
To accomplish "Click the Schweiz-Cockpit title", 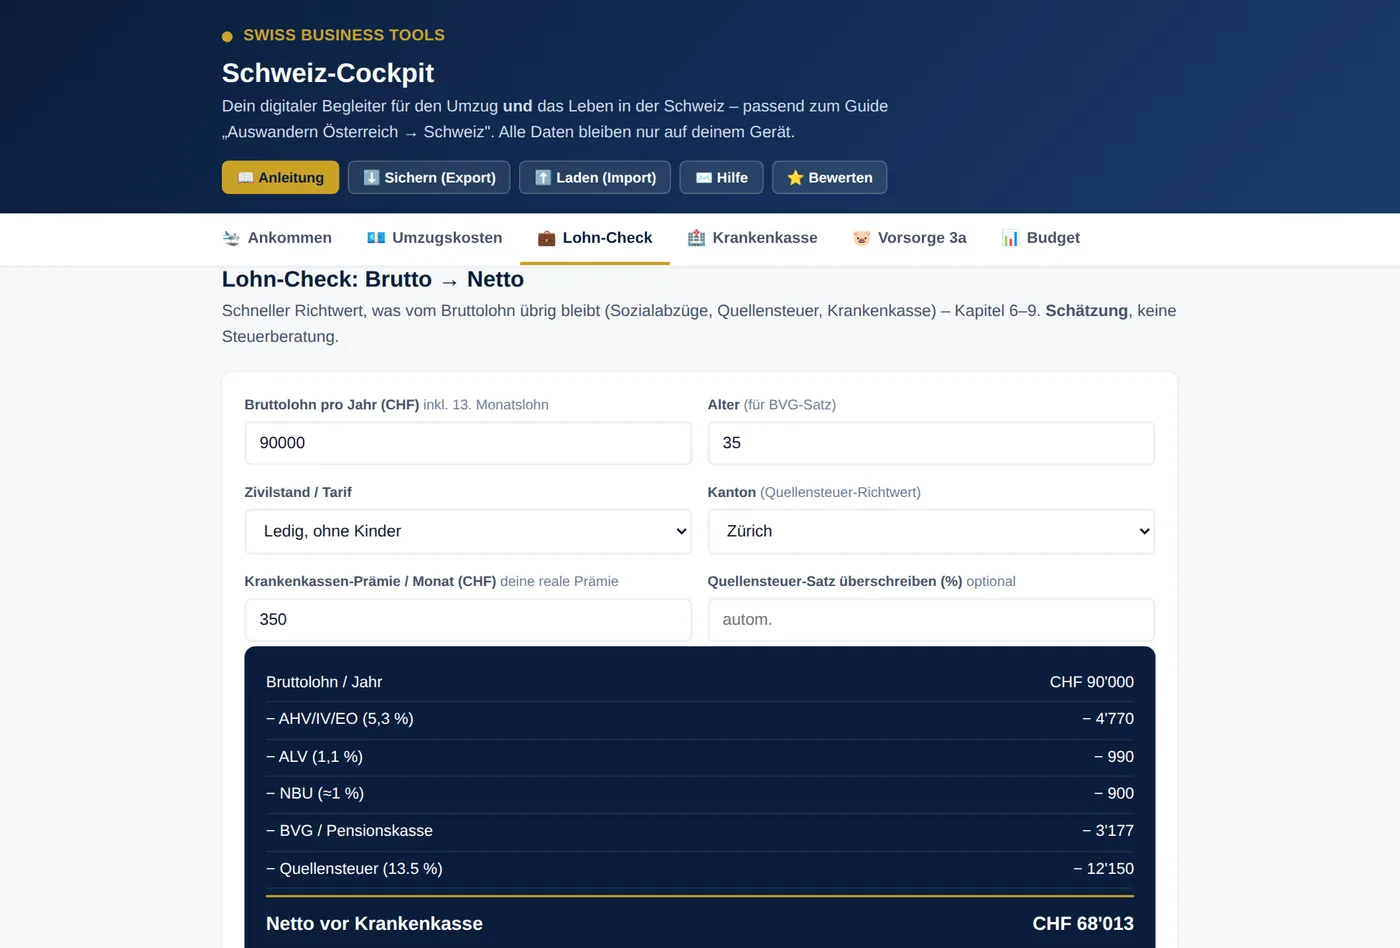I will tap(328, 73).
